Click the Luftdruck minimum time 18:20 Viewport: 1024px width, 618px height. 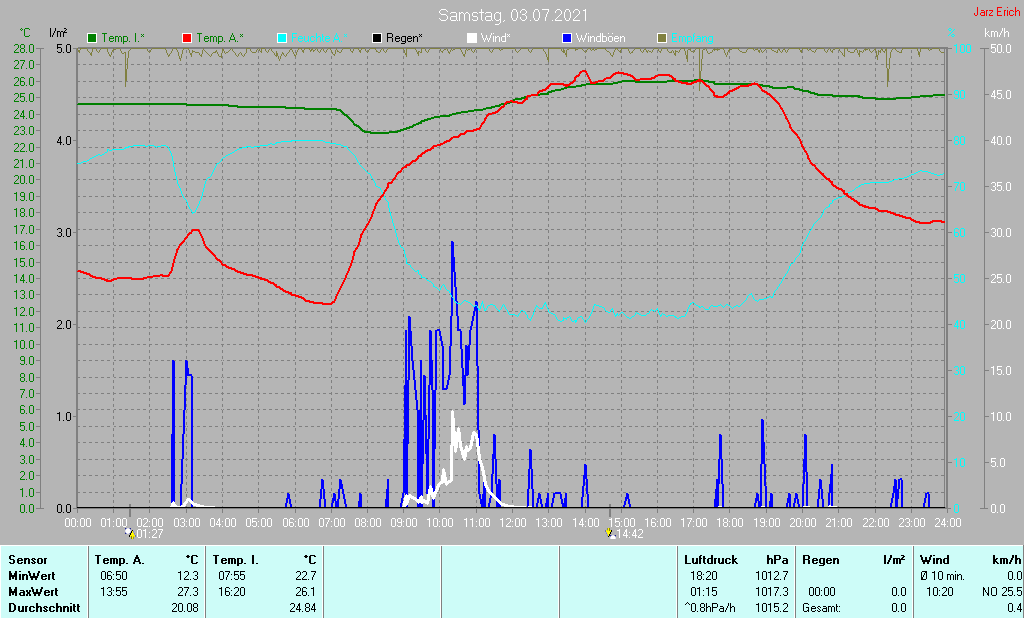tap(704, 576)
